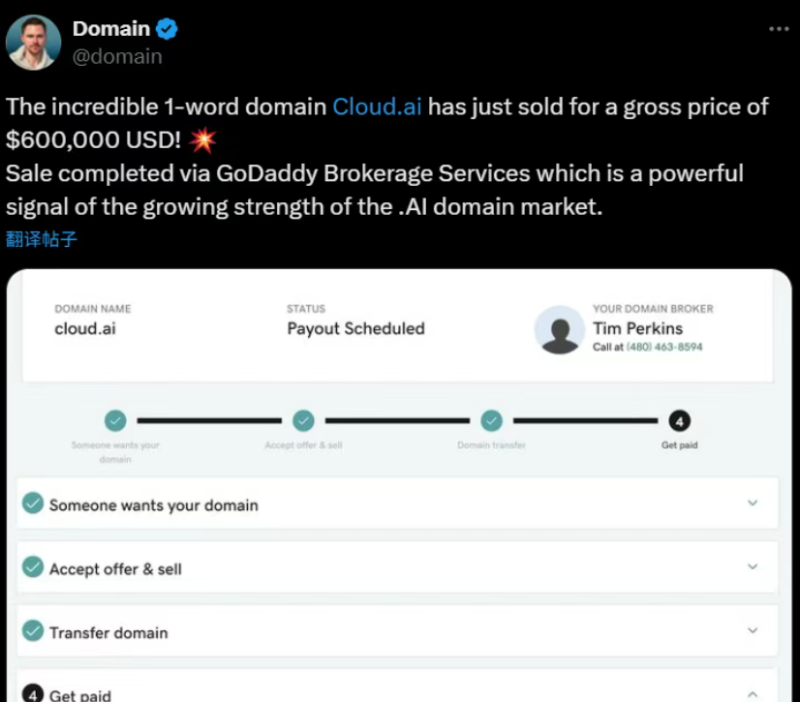
Task: Click the second progress step checkmark circle
Action: point(303,421)
